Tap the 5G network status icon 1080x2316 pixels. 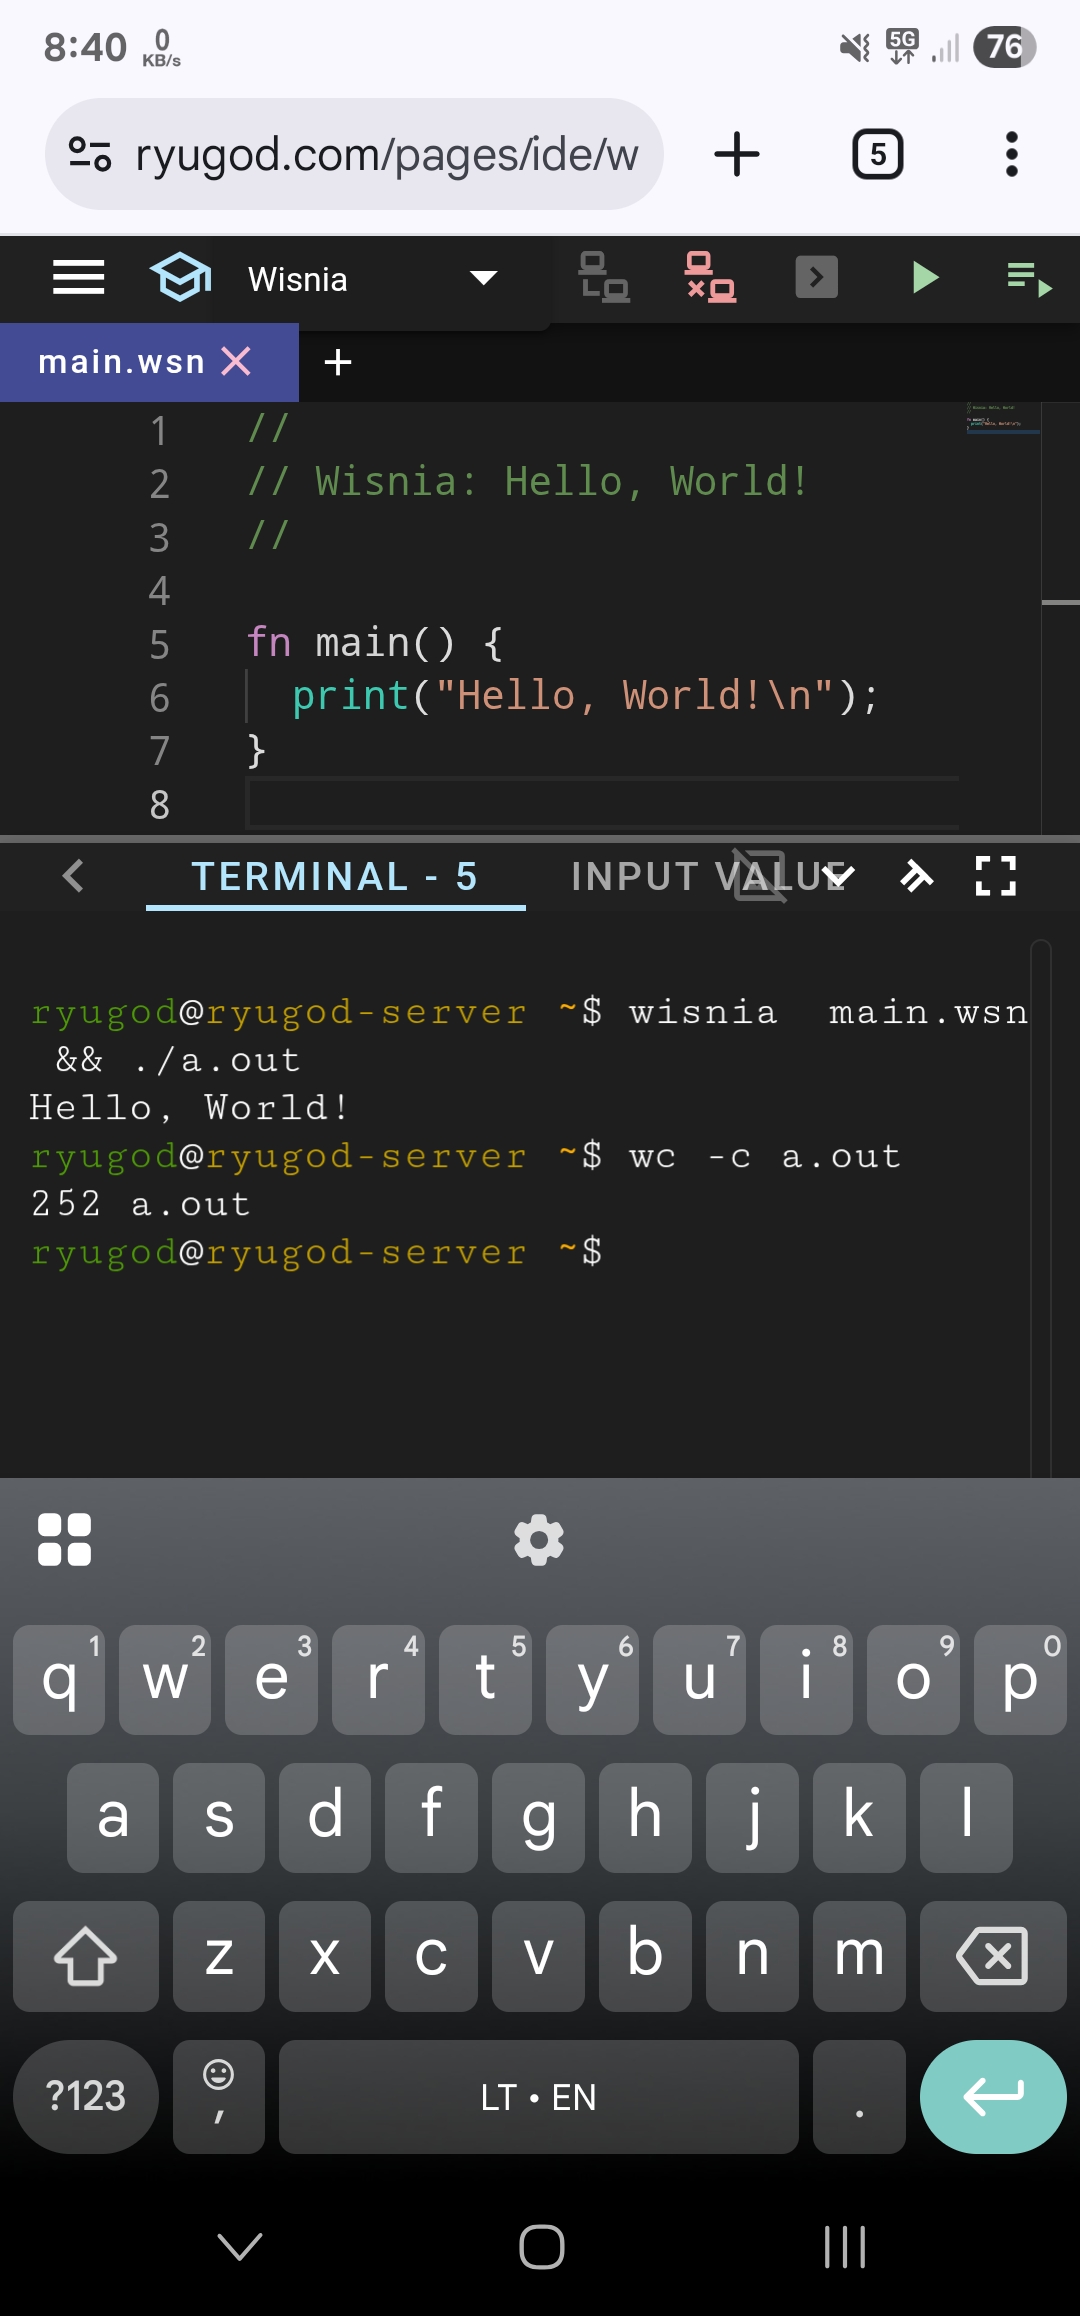pyautogui.click(x=902, y=46)
